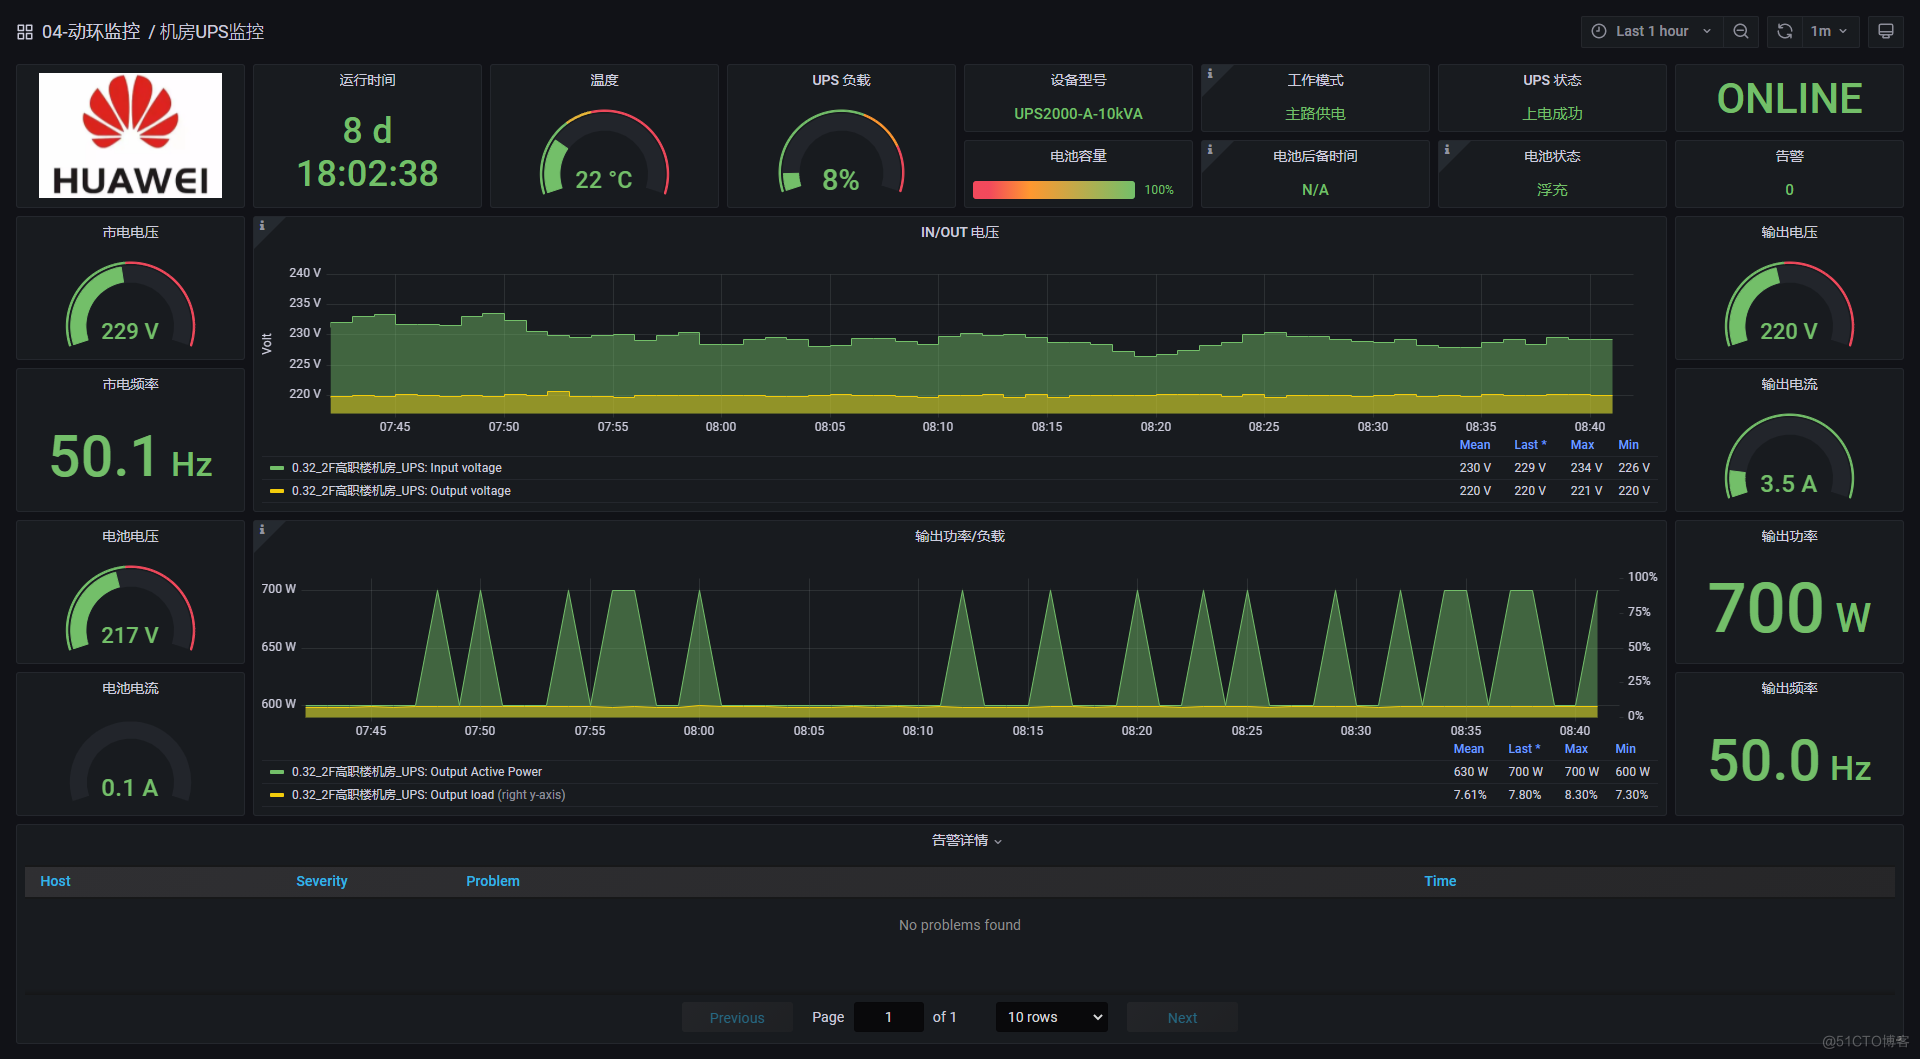Image resolution: width=1920 pixels, height=1059 pixels.
Task: Sort alerts by Problem column
Action: pos(492,881)
